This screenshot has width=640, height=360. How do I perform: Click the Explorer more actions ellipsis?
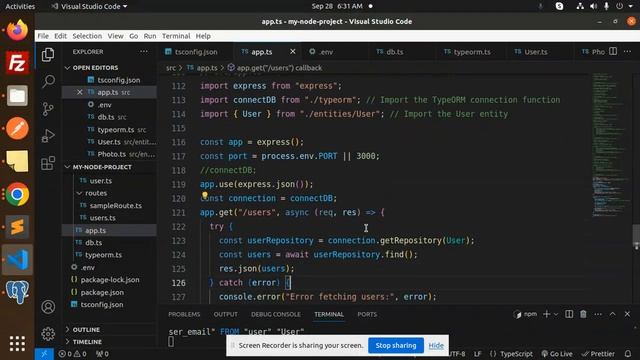click(x=144, y=52)
